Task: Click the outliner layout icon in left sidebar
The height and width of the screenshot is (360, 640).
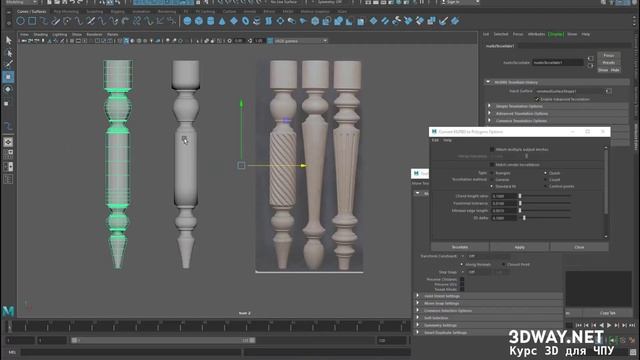Action: pos(8,180)
